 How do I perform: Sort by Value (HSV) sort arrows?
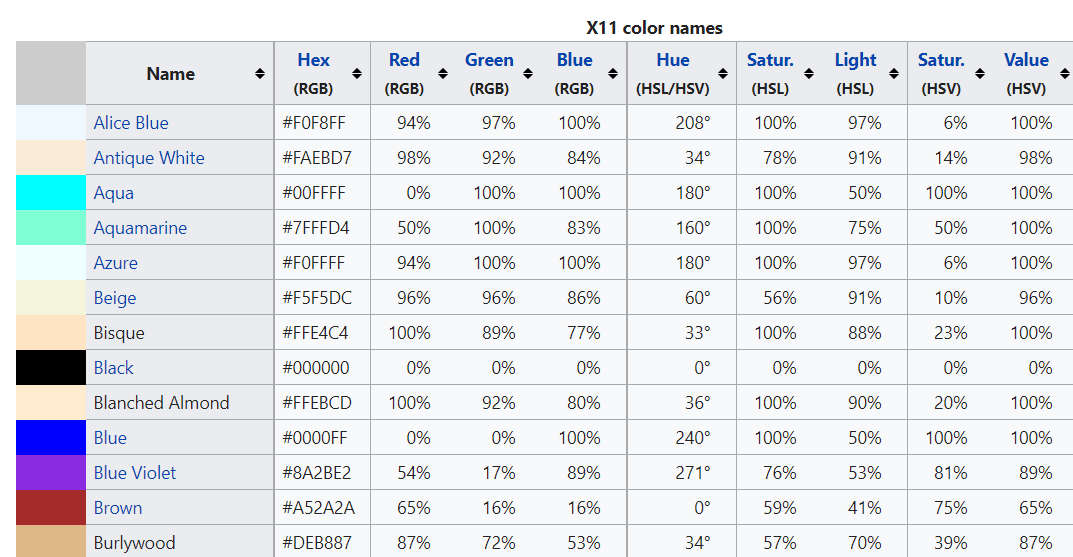pos(1065,74)
